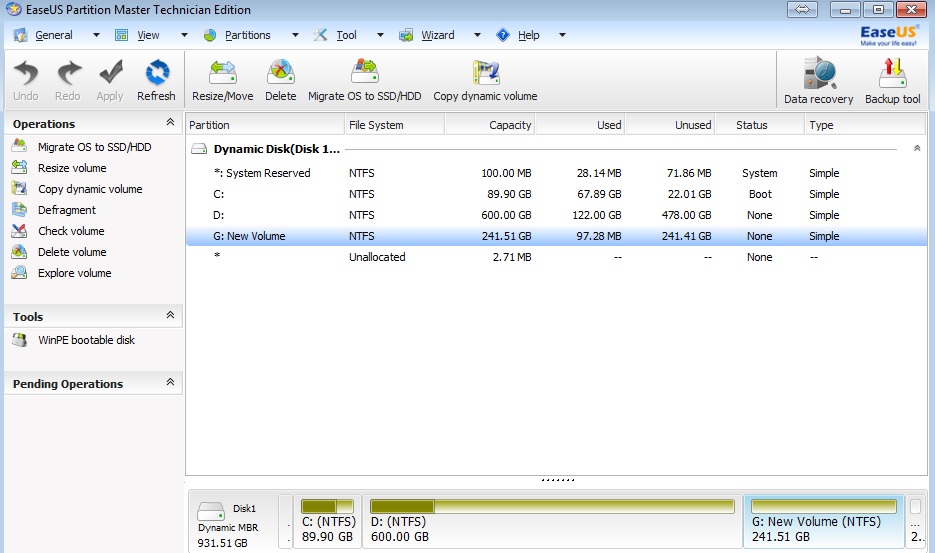Click the Dynamic Disk(Disk 1... group header
The height and width of the screenshot is (553, 935).
pyautogui.click(x=277, y=149)
